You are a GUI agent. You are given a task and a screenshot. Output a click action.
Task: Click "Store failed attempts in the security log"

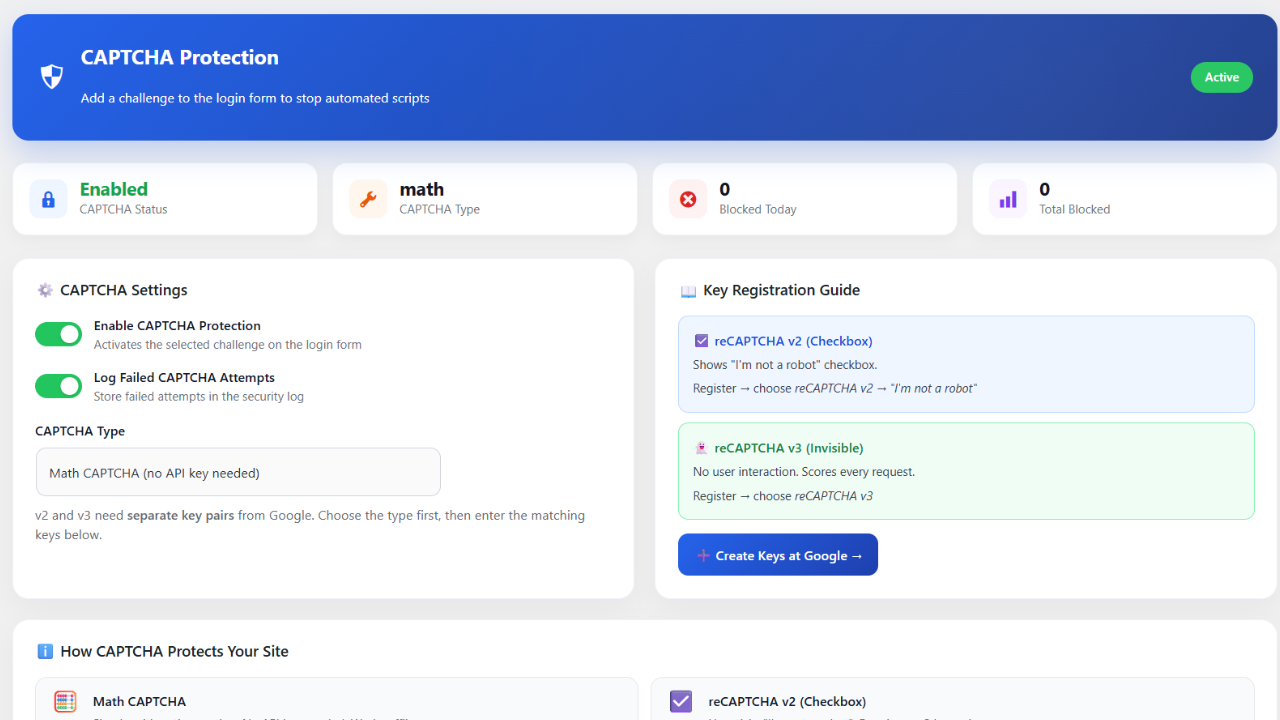click(199, 397)
